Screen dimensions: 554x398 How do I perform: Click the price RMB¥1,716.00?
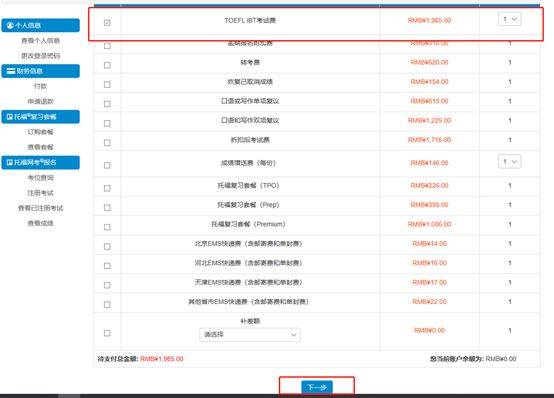tap(429, 140)
